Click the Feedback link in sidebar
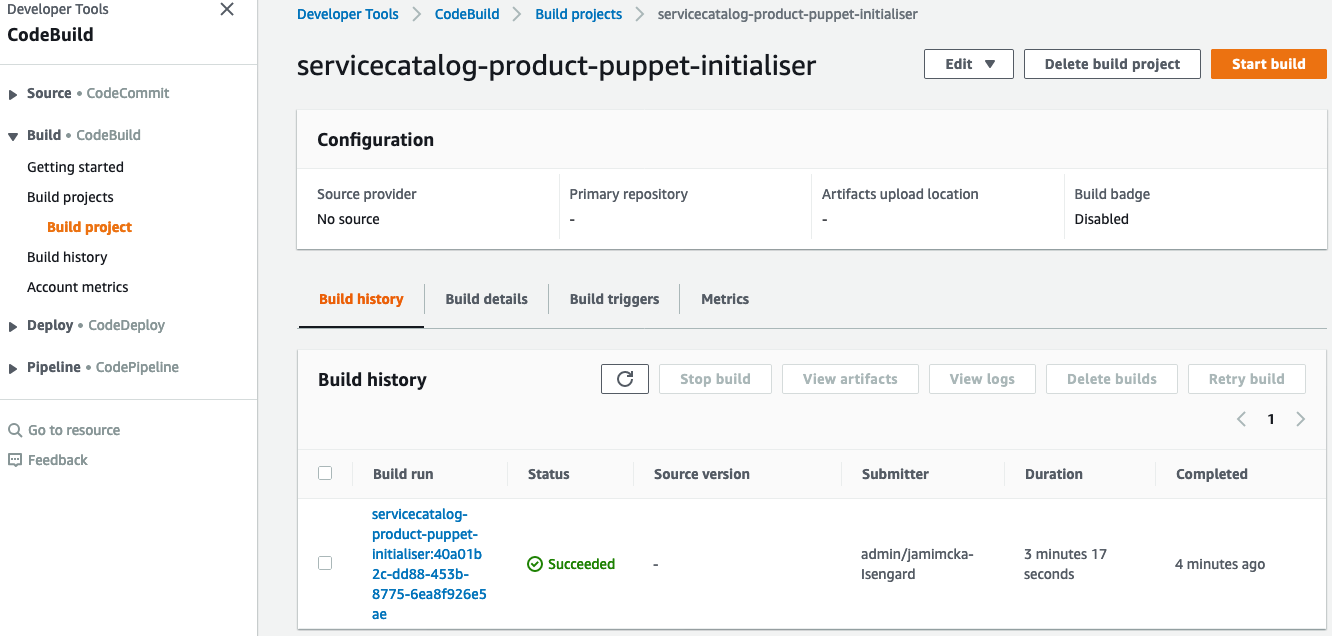 [x=58, y=460]
